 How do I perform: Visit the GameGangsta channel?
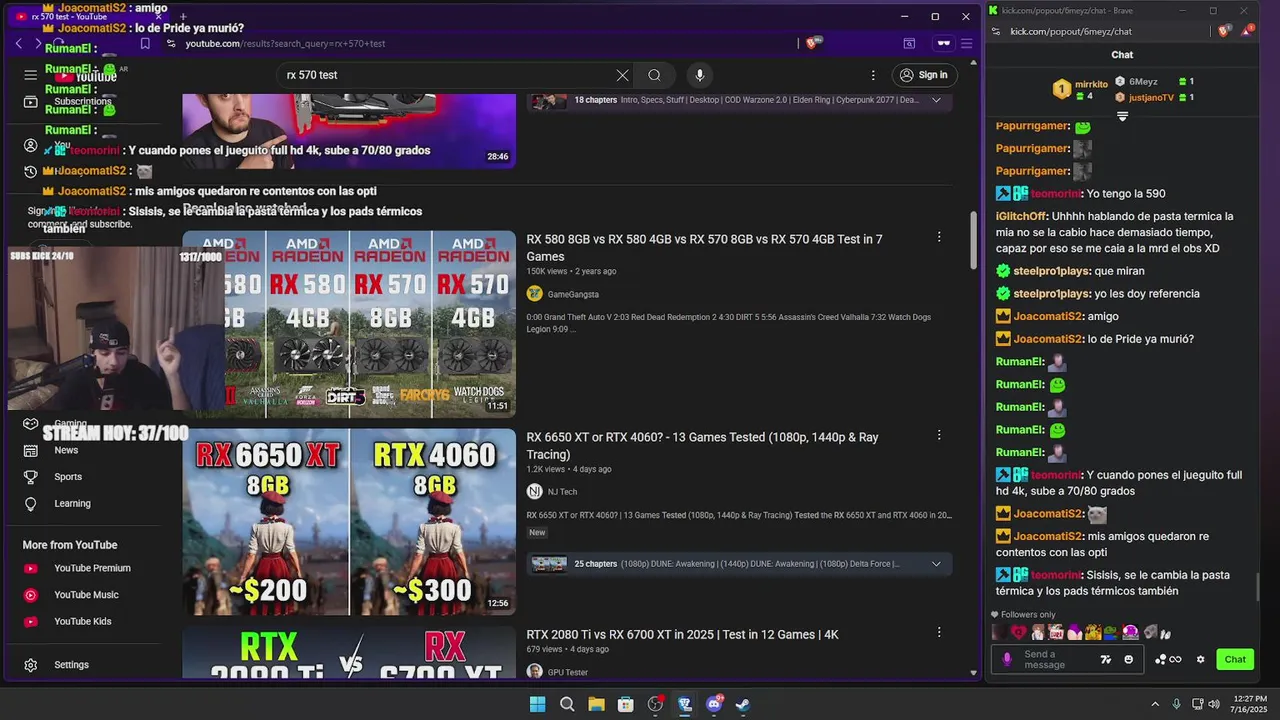click(573, 294)
